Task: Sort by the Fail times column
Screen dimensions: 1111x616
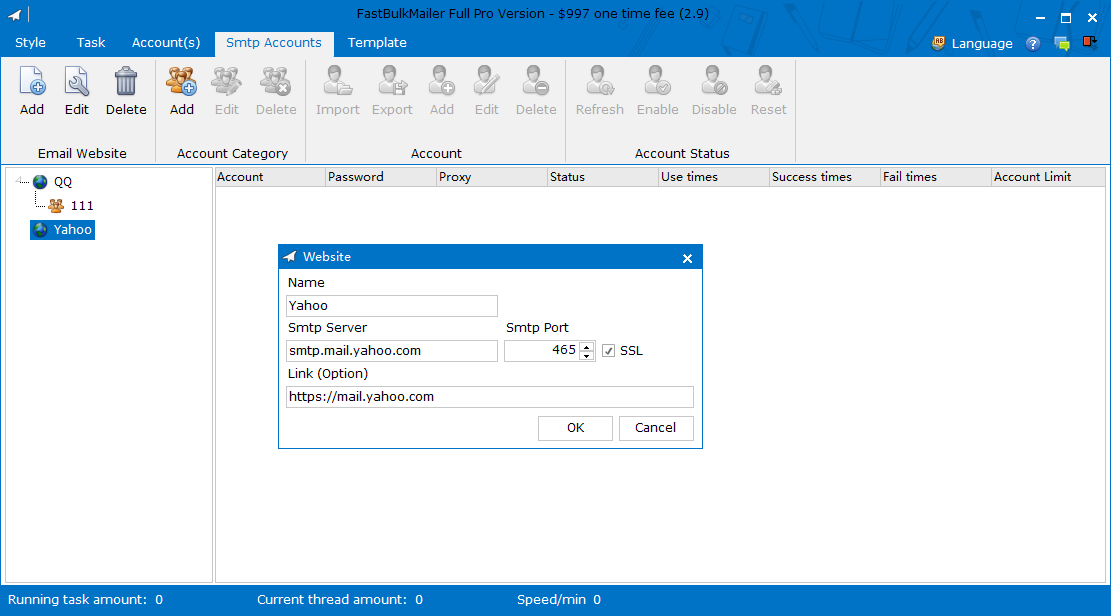Action: coord(936,177)
